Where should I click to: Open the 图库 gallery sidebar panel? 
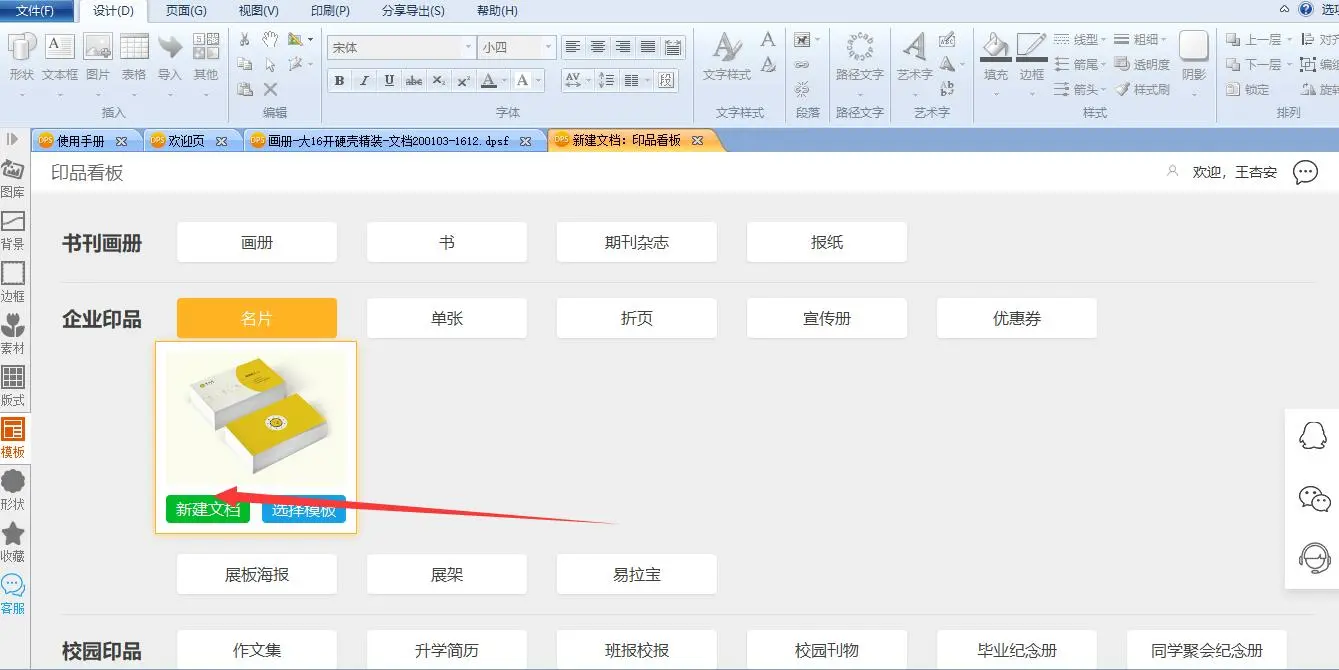(13, 177)
